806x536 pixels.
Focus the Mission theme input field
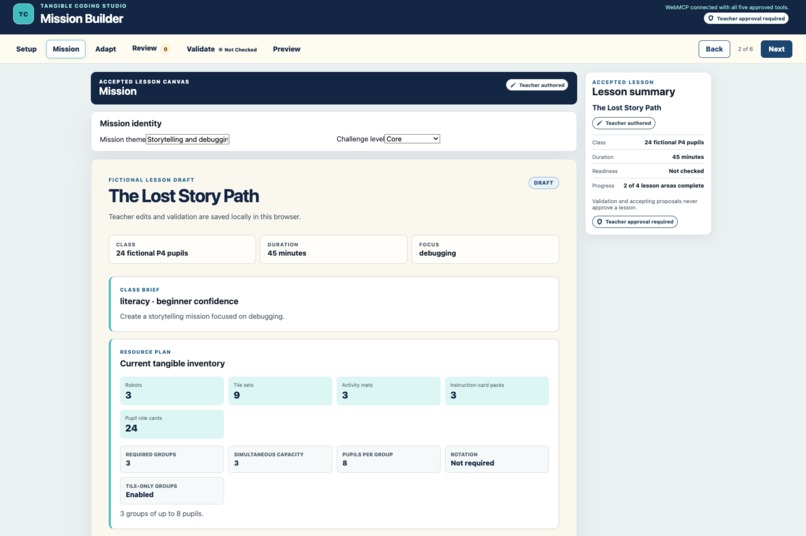coord(188,139)
